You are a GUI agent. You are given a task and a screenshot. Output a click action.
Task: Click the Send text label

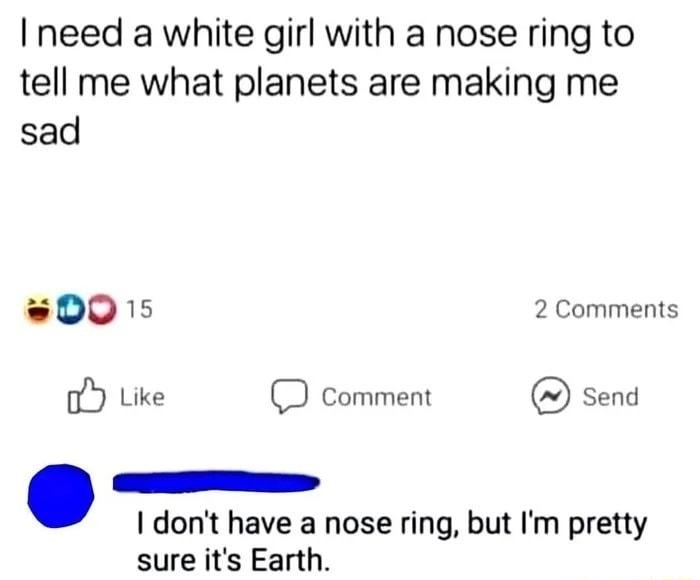[x=609, y=397]
